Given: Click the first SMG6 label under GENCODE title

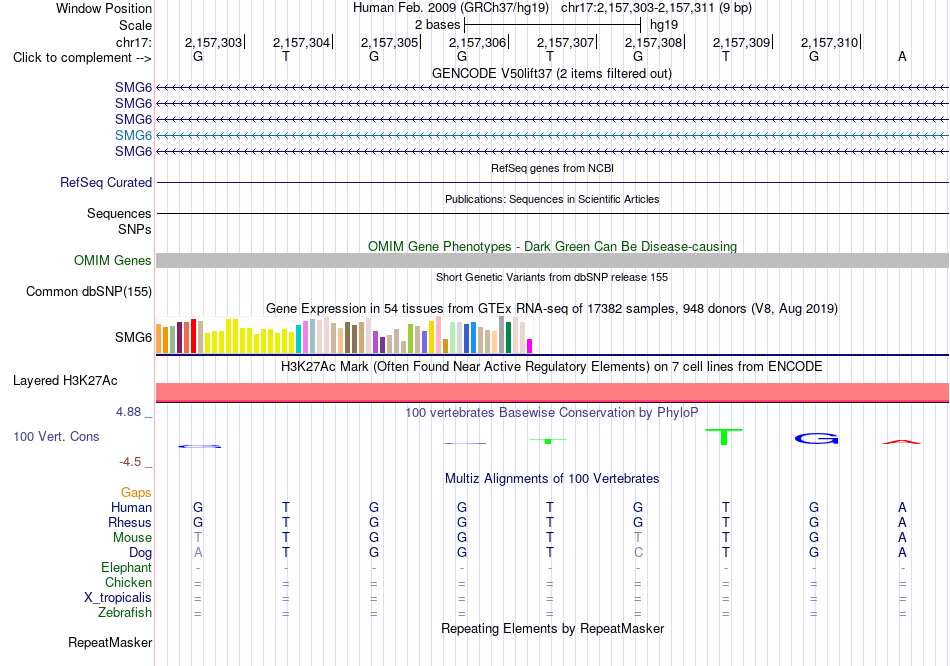Looking at the screenshot, I should [133, 87].
